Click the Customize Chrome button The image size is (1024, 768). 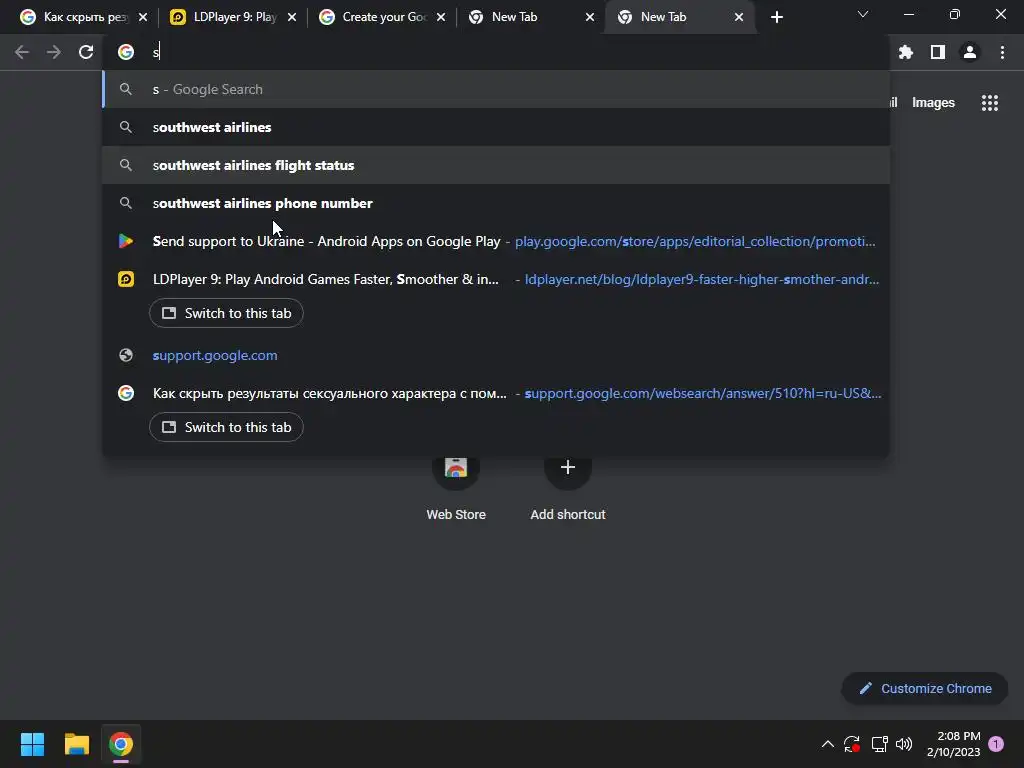point(925,688)
